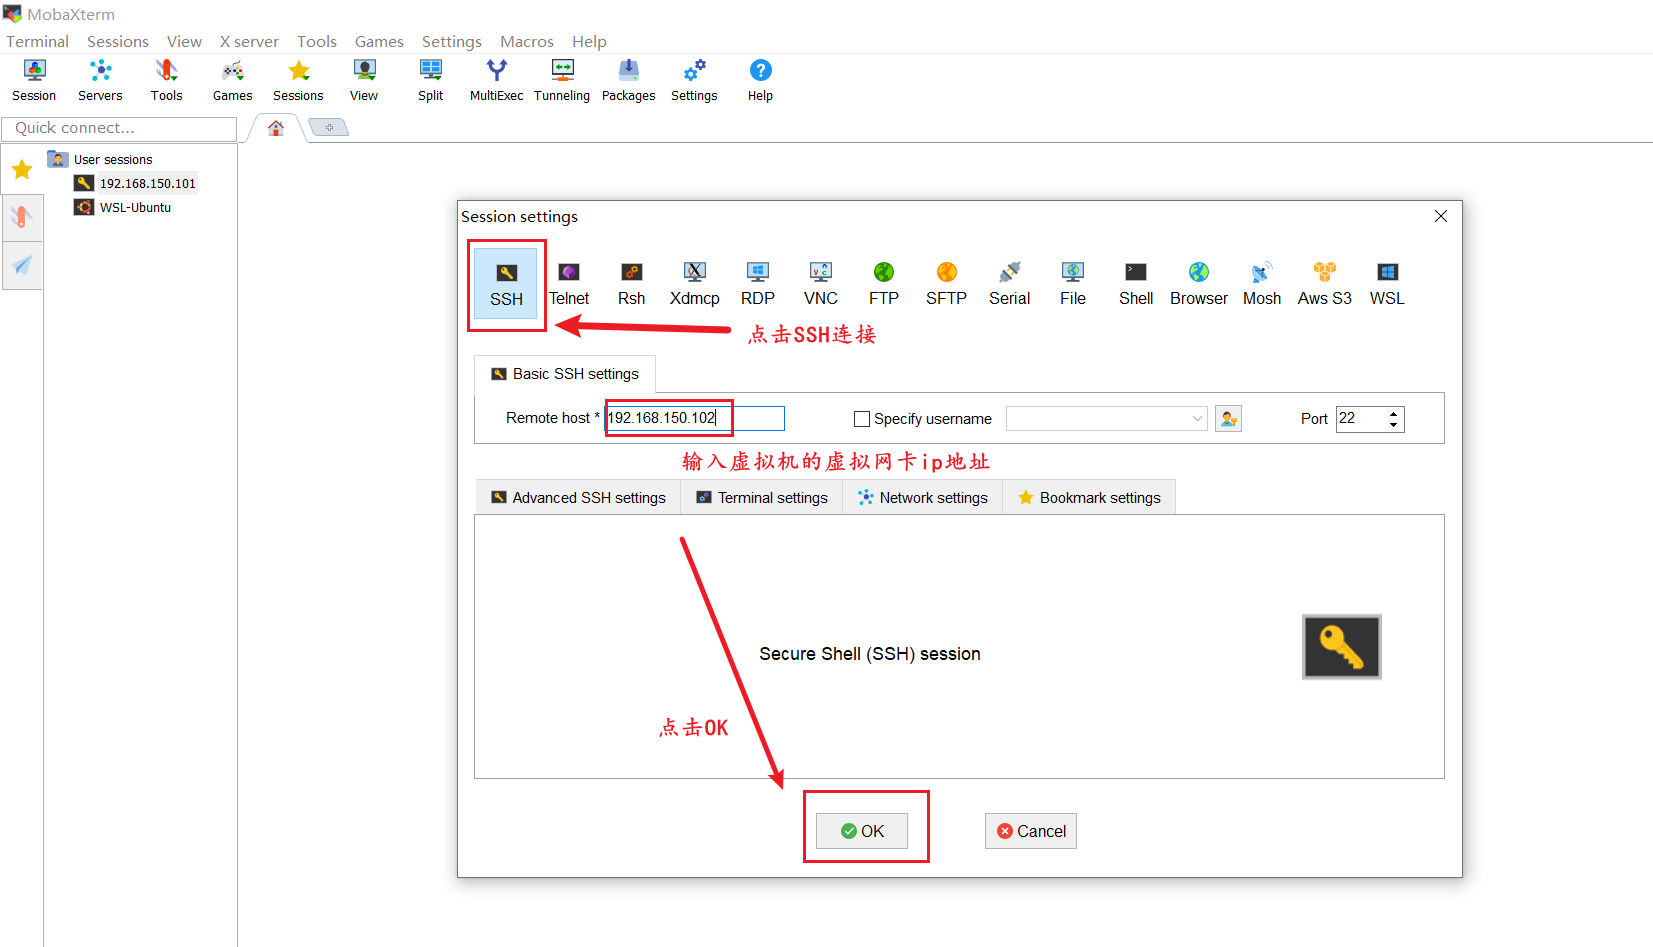1653x947 pixels.
Task: Click the user credentials manager icon
Action: 1228,419
